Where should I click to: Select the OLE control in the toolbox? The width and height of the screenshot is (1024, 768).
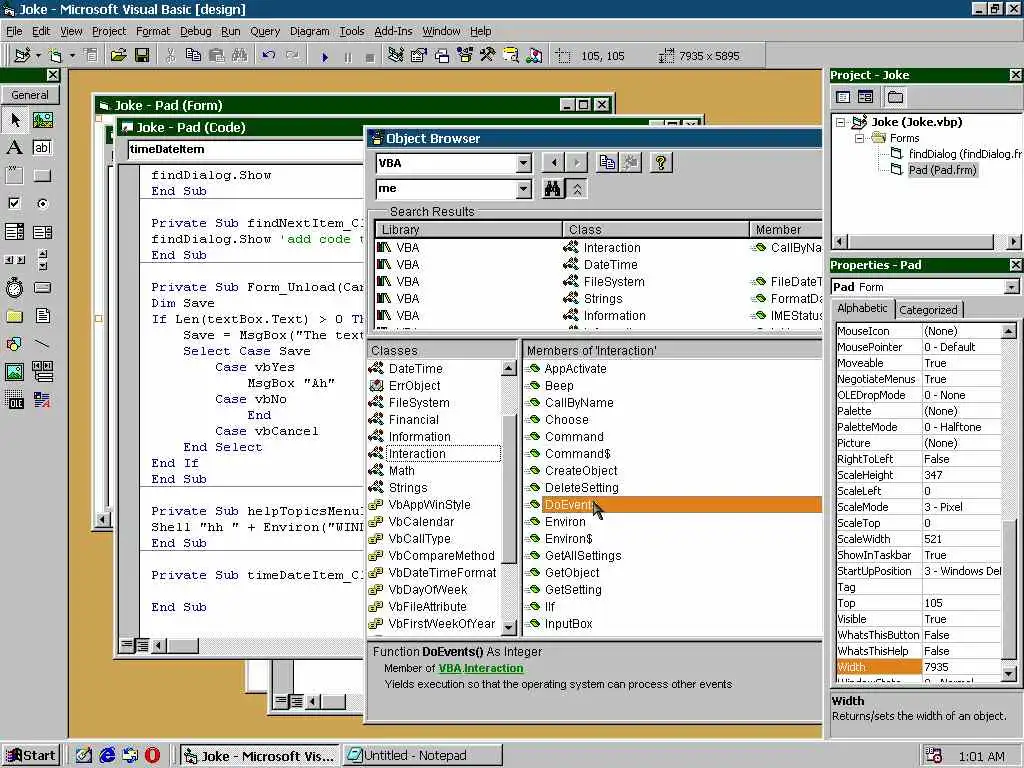(14, 400)
